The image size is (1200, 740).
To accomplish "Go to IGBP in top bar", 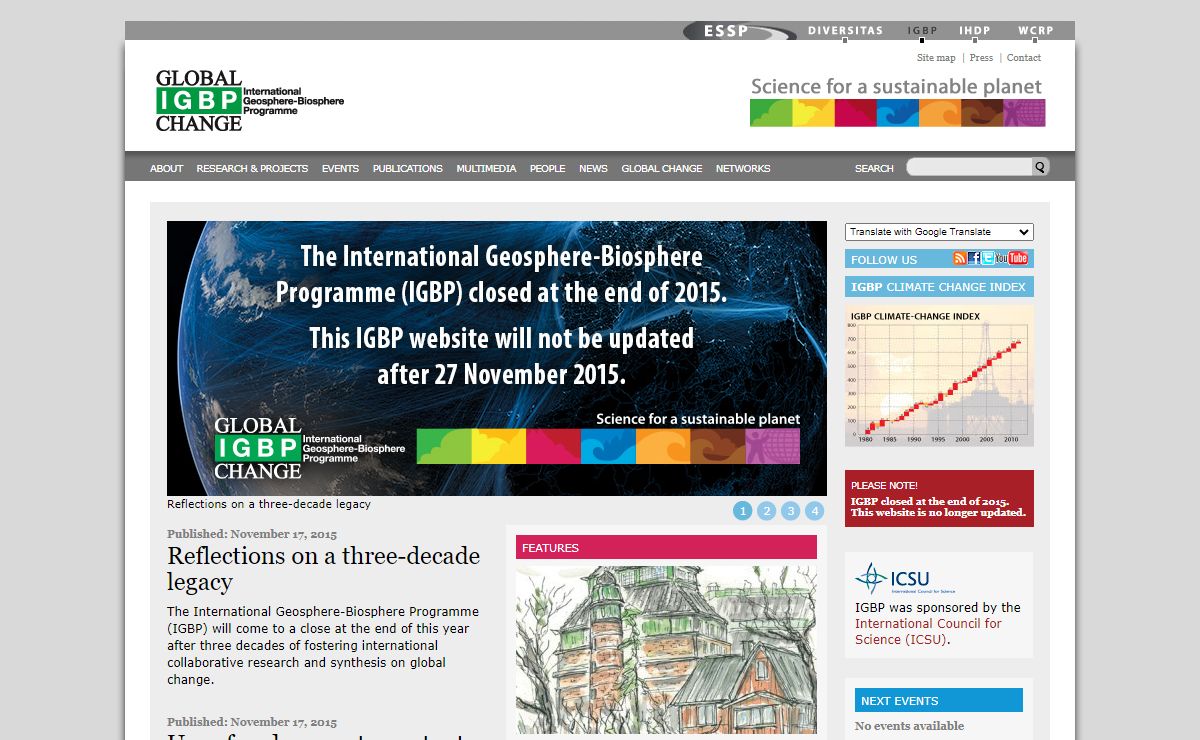I will pyautogui.click(x=922, y=31).
